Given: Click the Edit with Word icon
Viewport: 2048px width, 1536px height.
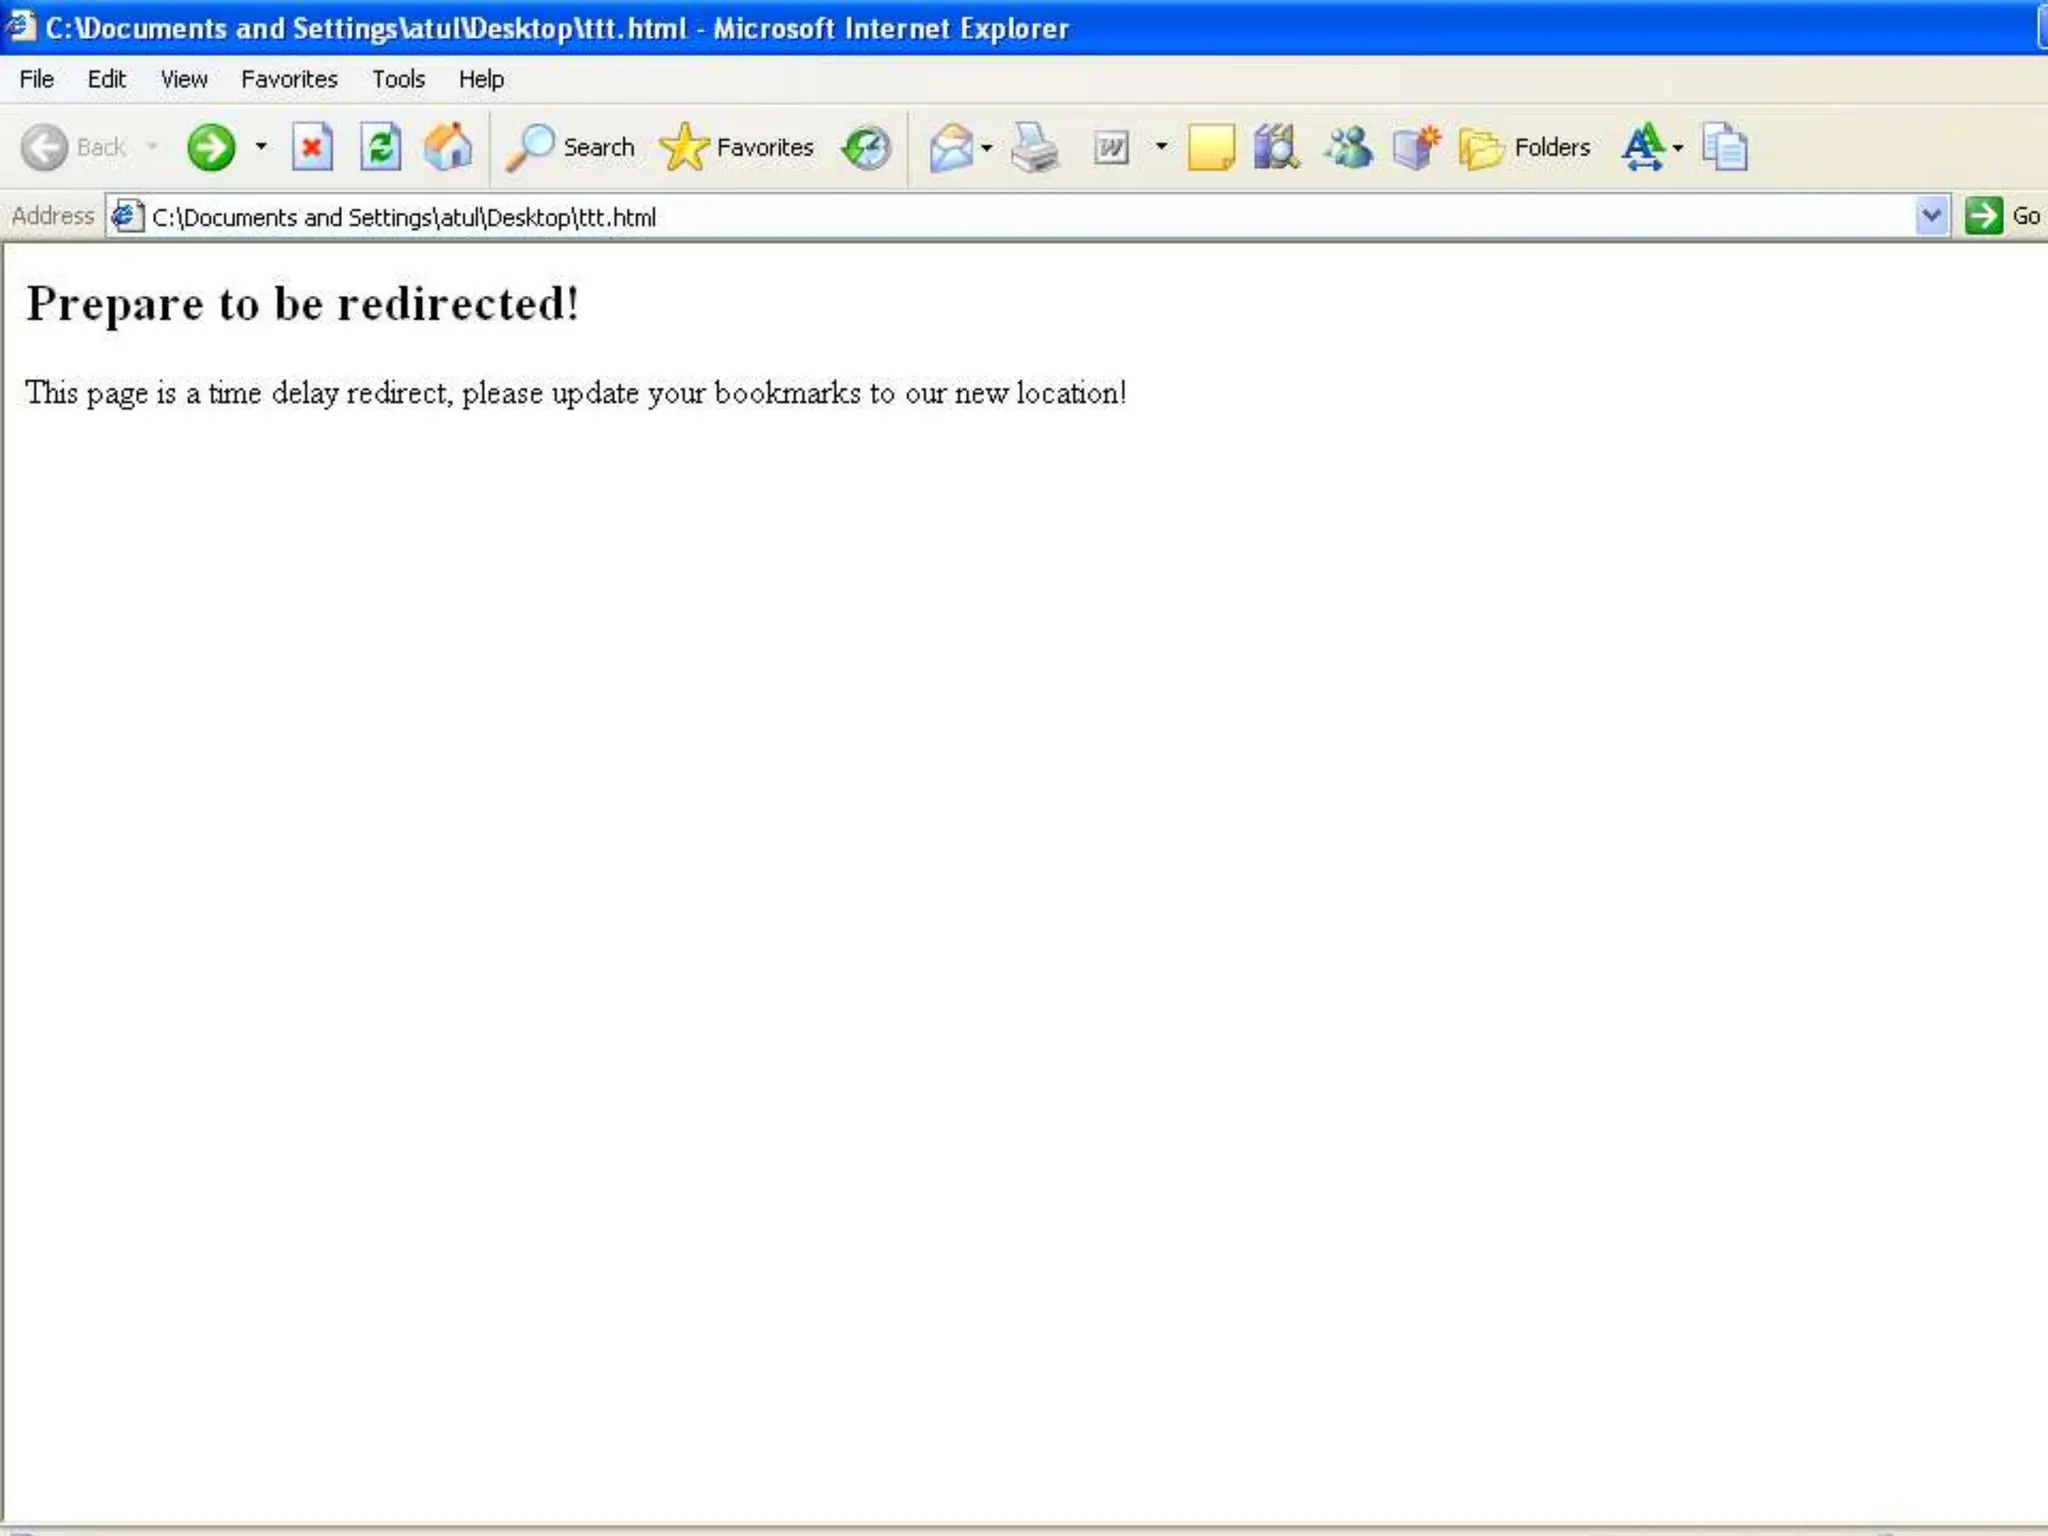Looking at the screenshot, I should click(x=1111, y=148).
